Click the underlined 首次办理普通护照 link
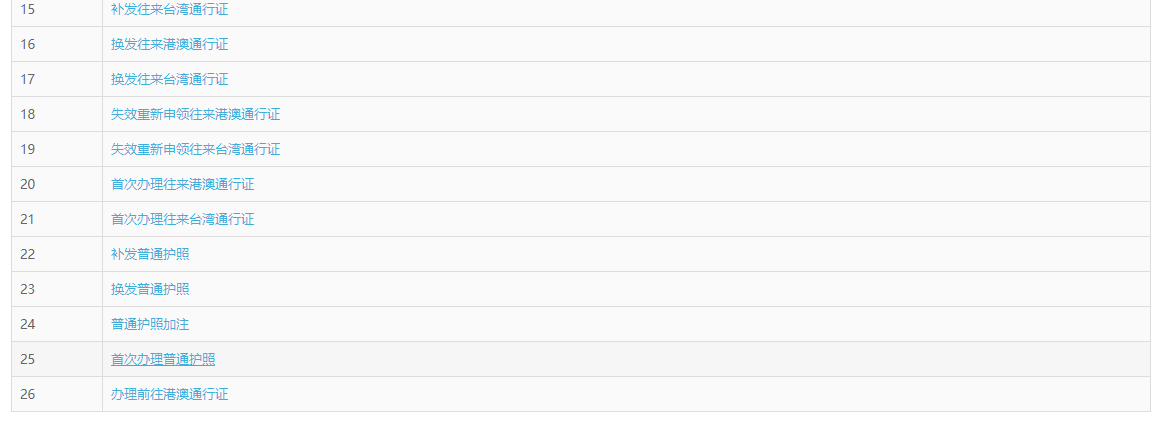This screenshot has height=421, width=1158. coord(163,359)
